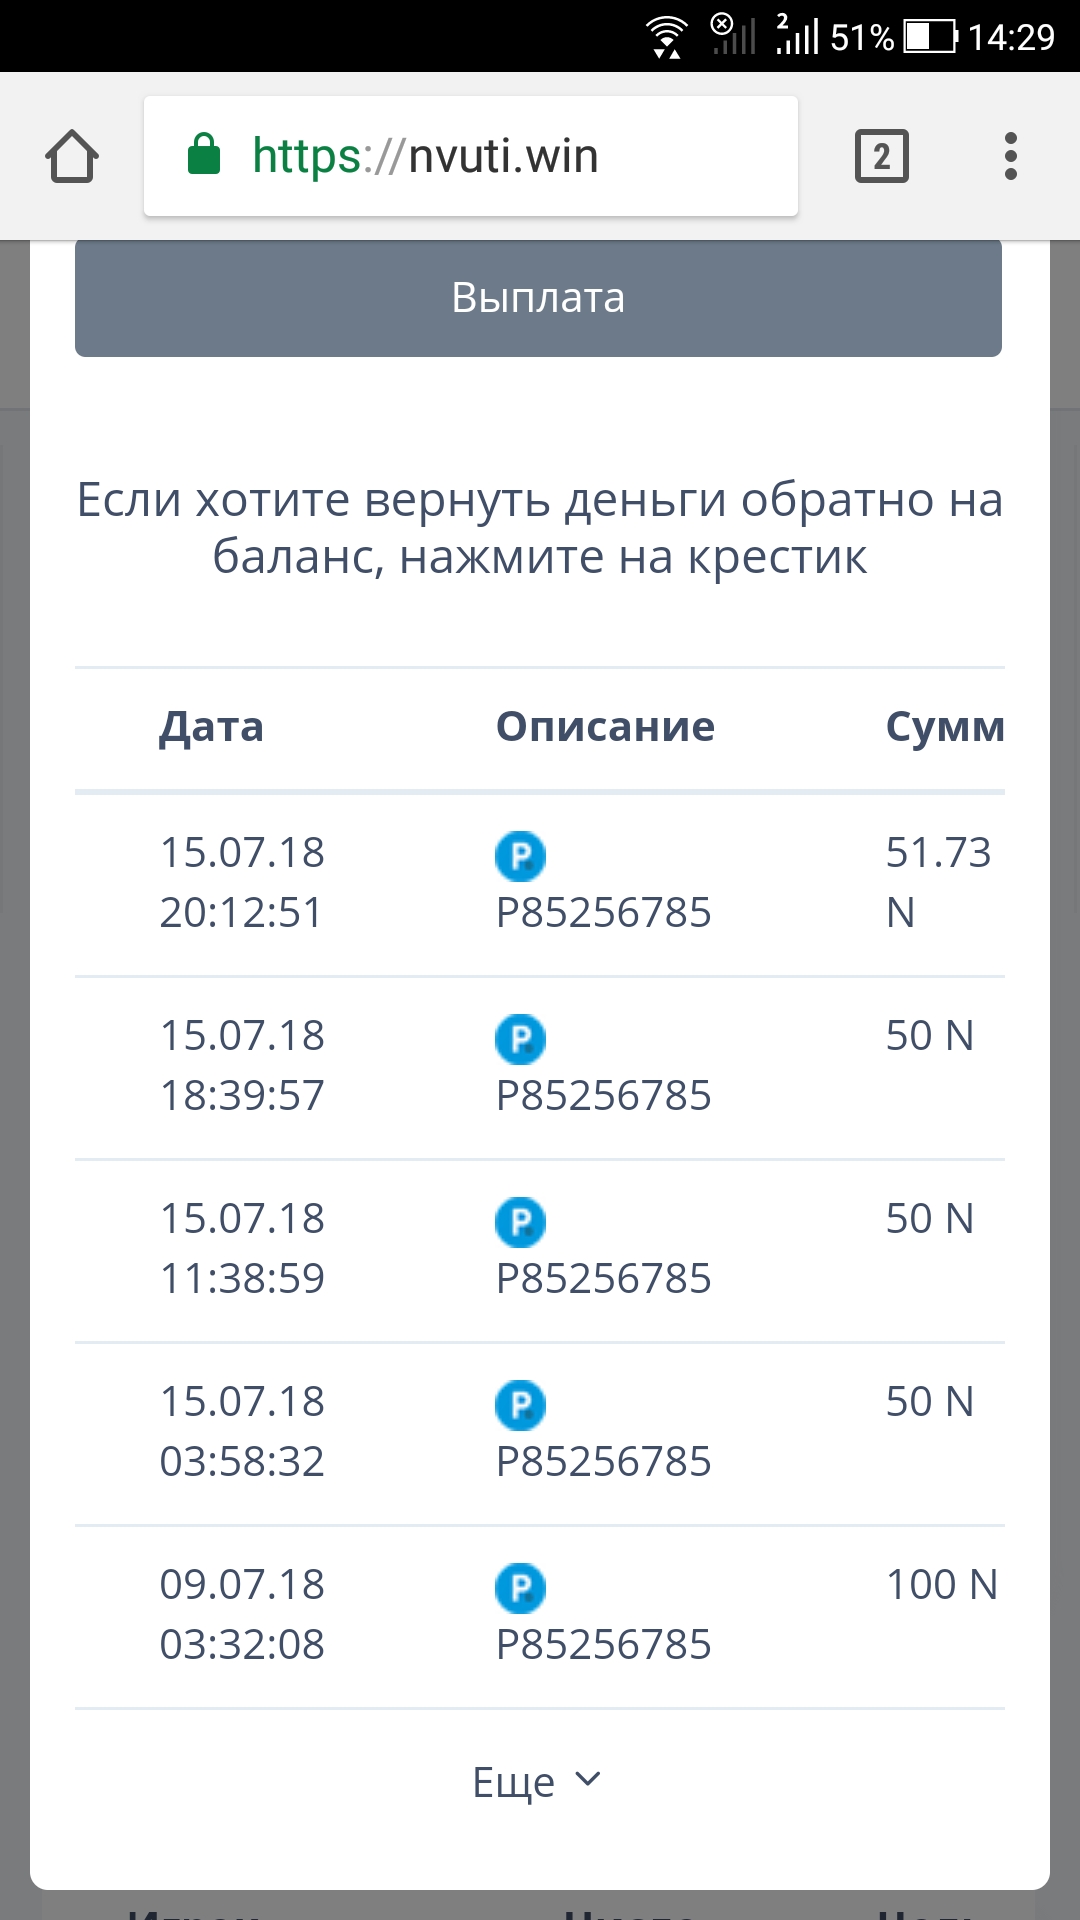The width and height of the screenshot is (1080, 1920).
Task: Tap the browser home icon
Action: coord(72,157)
